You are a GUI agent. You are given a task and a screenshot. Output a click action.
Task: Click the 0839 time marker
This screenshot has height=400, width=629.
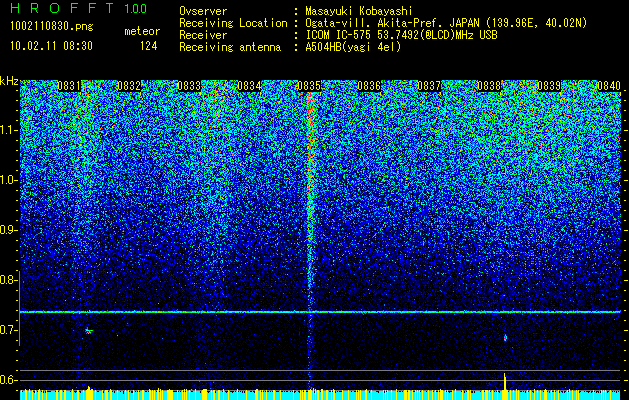point(549,86)
